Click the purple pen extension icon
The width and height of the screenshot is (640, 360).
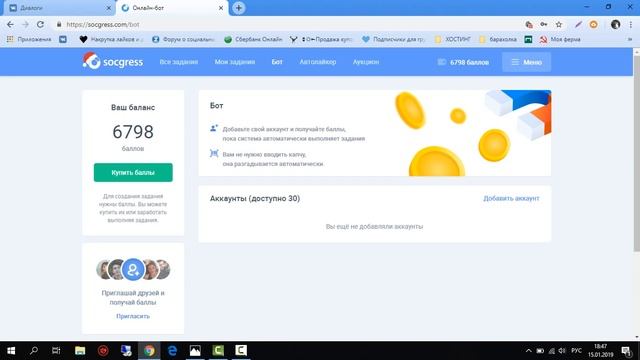578,24
